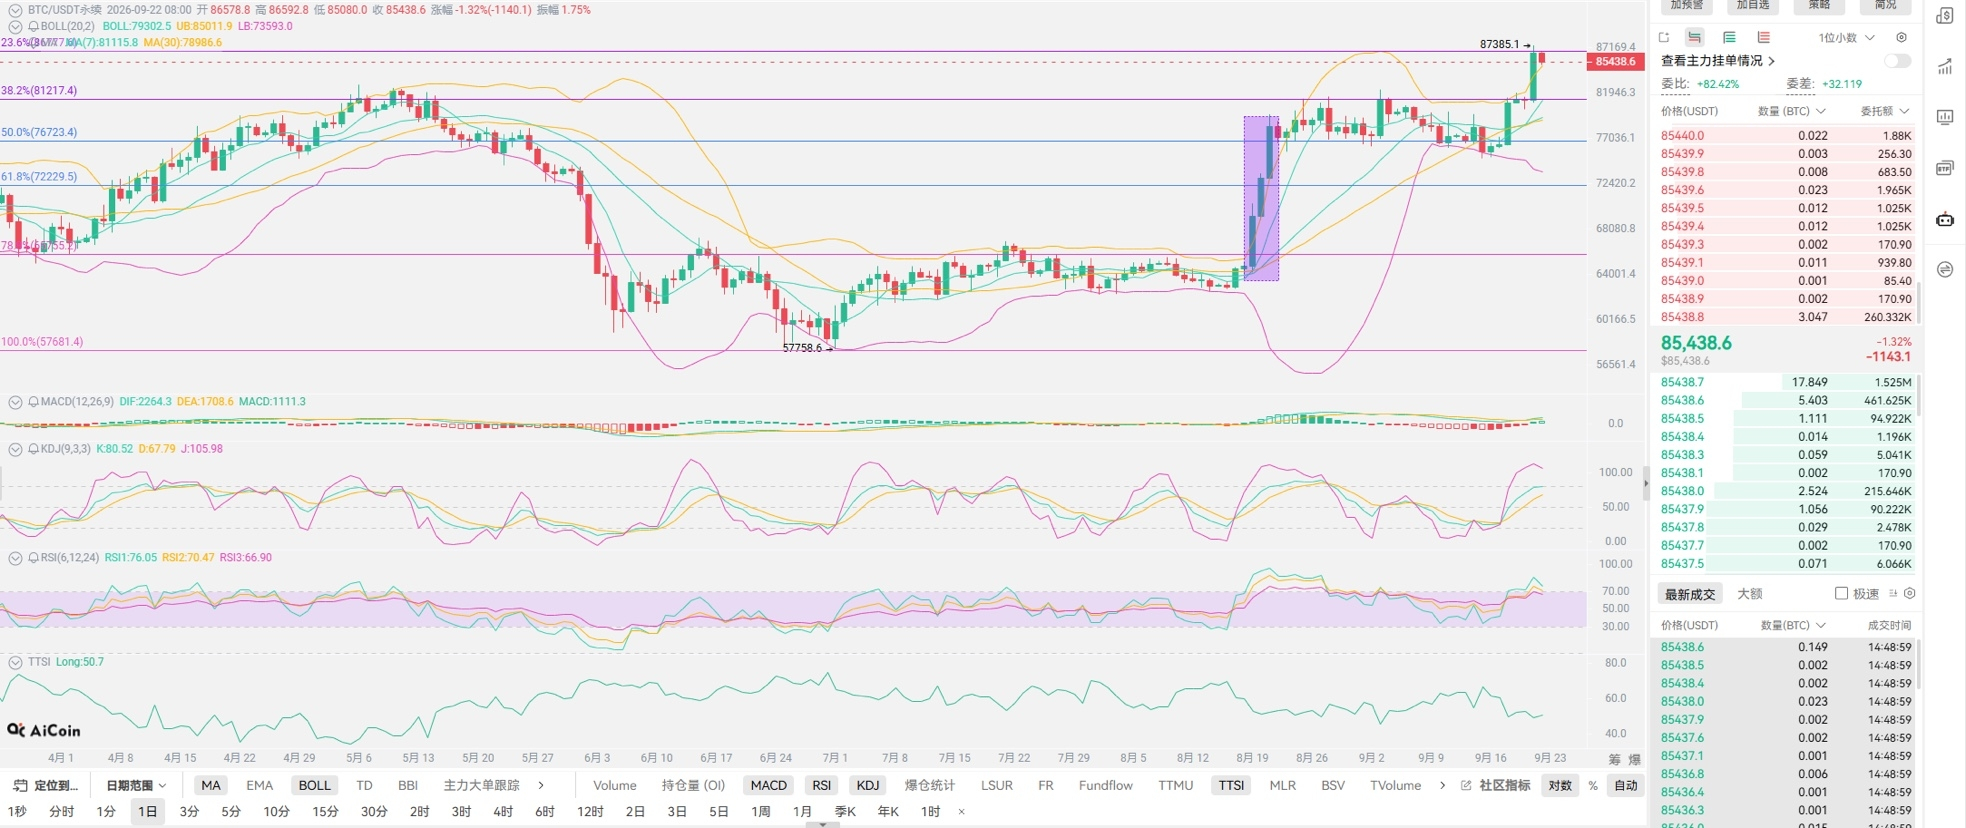Open the robot assistant icon in sidebar
The image size is (1966, 828).
coord(1945,219)
